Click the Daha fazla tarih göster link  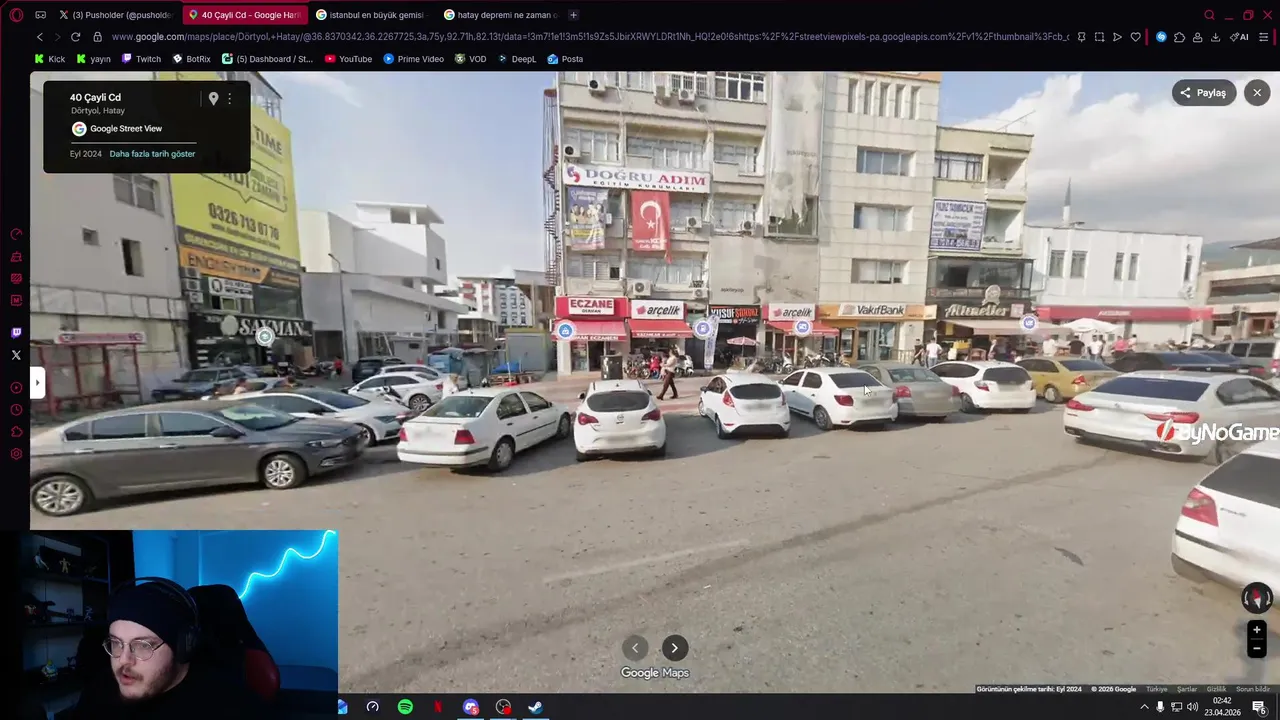(152, 154)
